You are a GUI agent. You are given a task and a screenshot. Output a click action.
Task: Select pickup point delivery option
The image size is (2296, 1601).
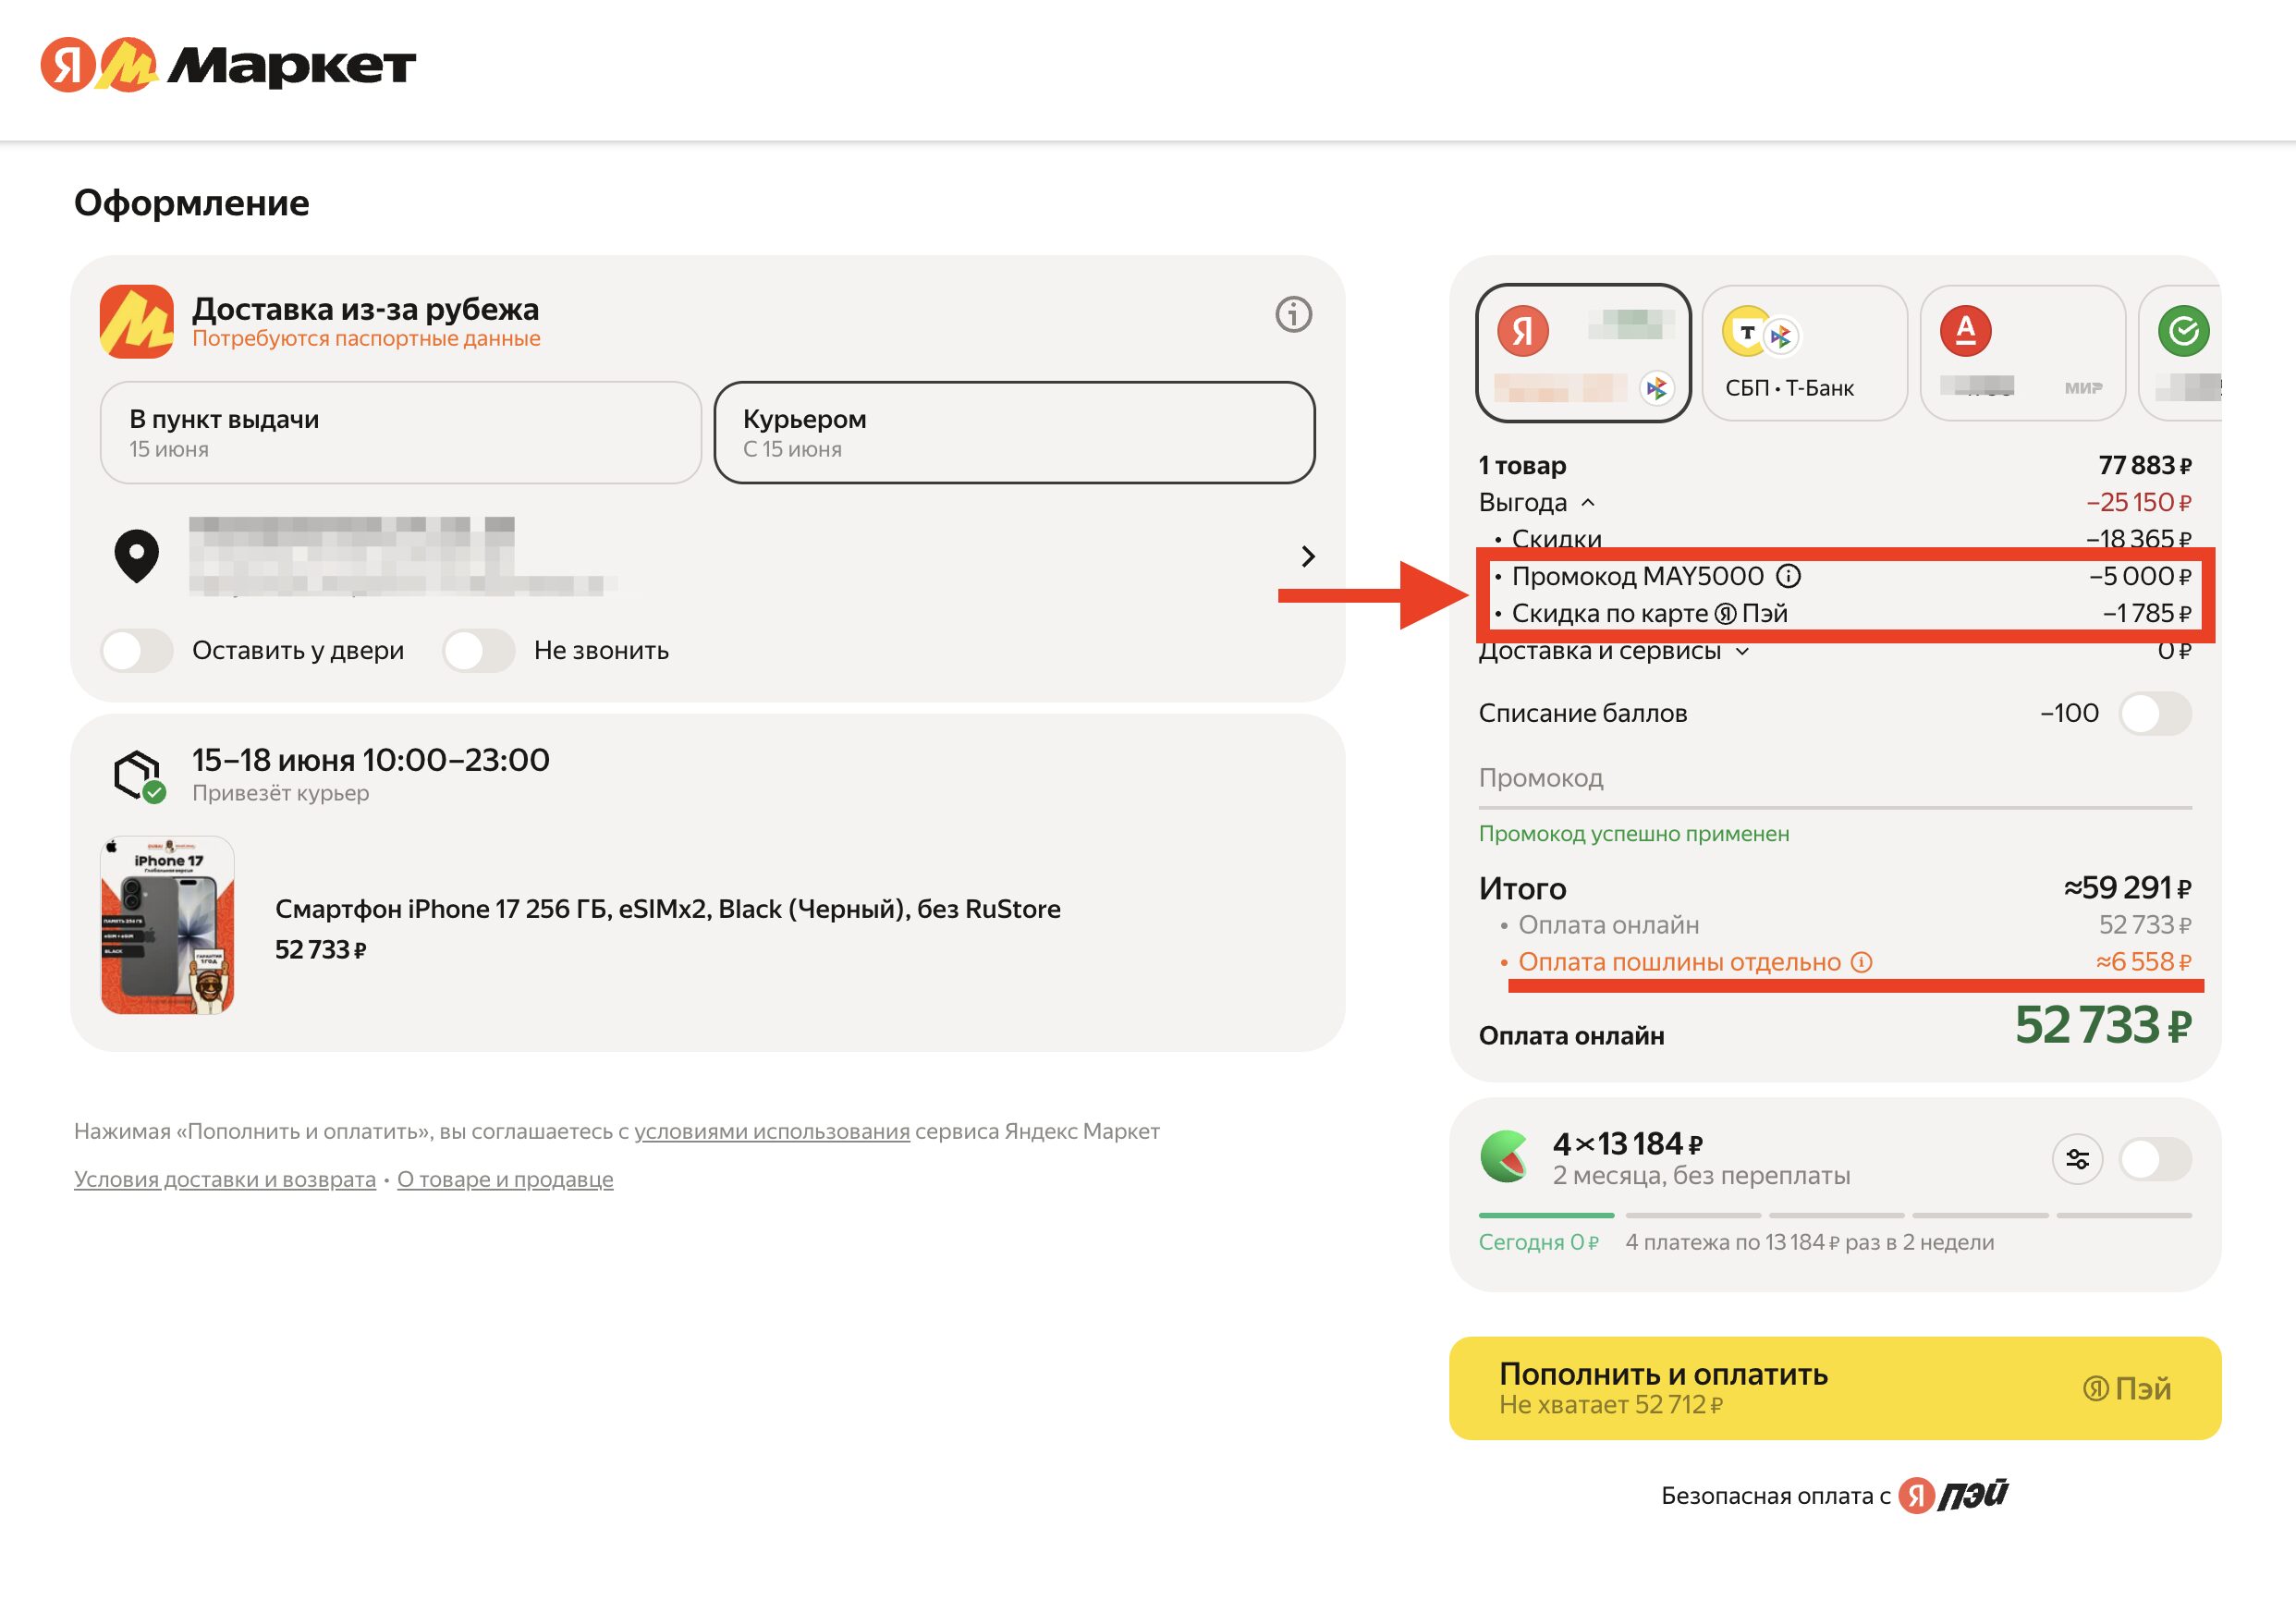400,433
